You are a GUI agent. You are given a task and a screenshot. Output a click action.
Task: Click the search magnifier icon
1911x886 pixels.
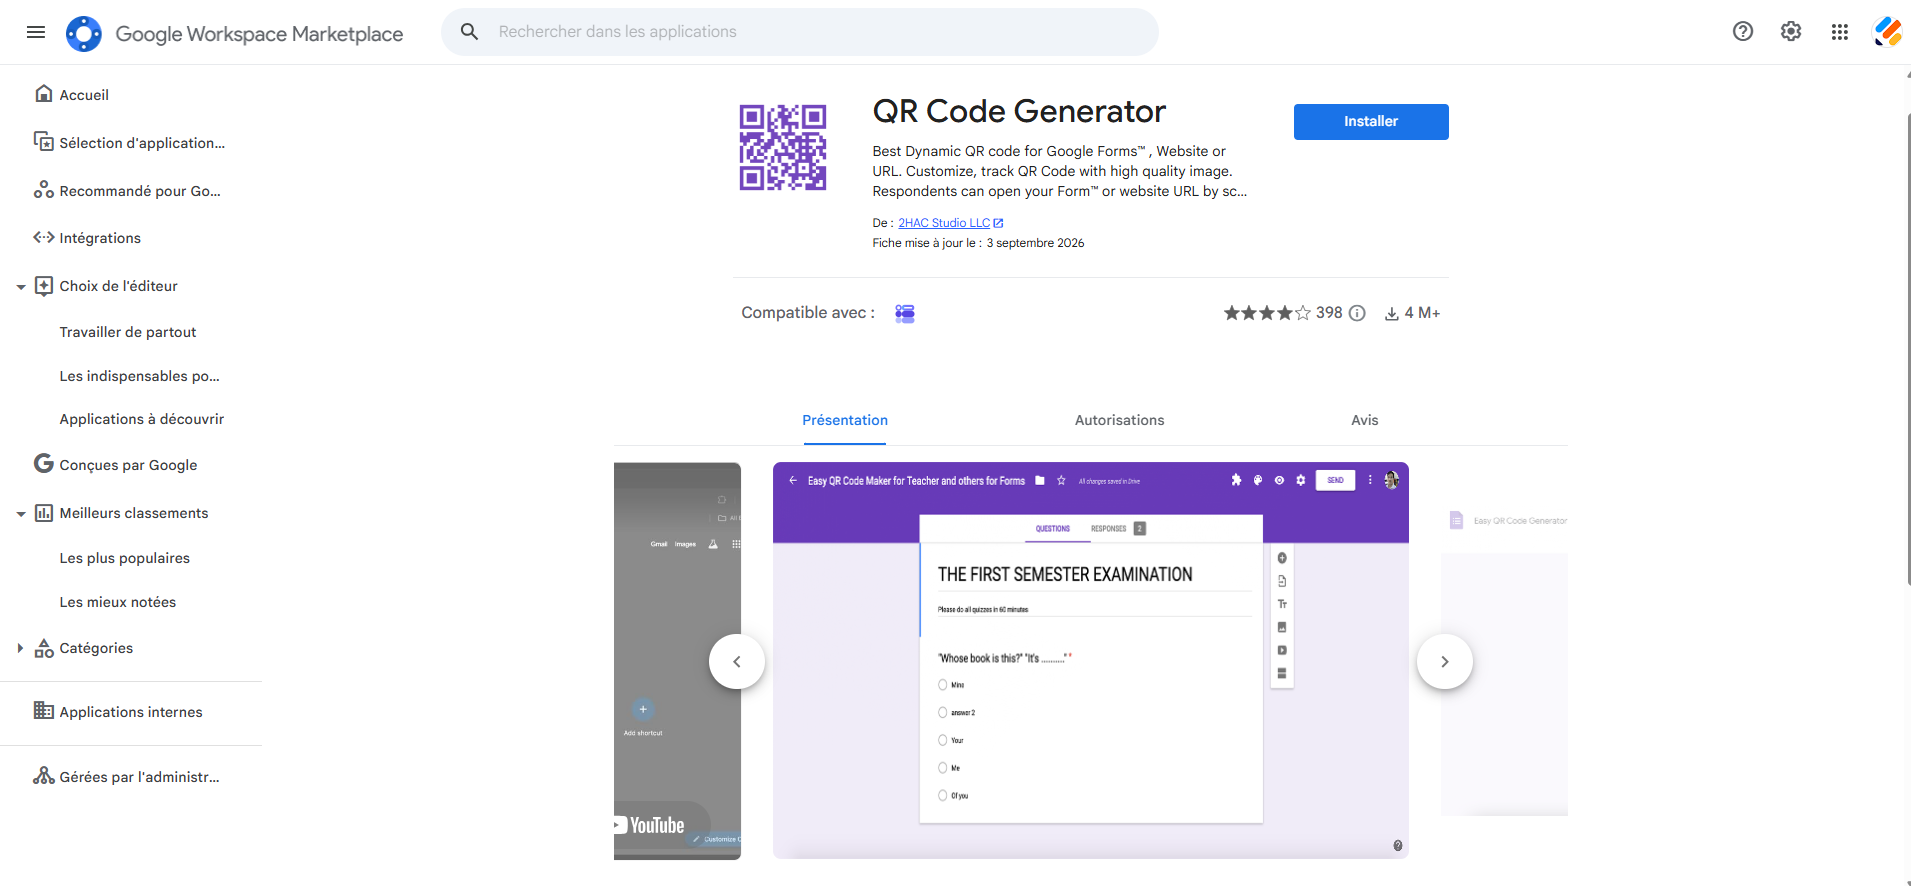click(469, 32)
